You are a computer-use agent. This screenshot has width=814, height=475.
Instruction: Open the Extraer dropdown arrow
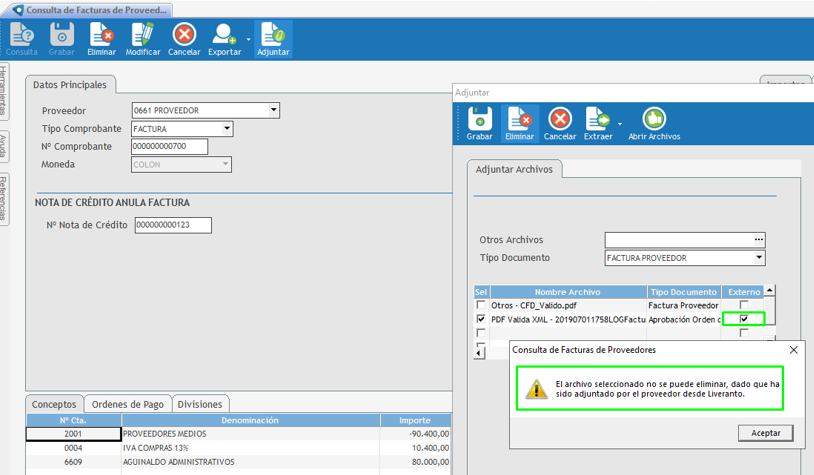619,124
